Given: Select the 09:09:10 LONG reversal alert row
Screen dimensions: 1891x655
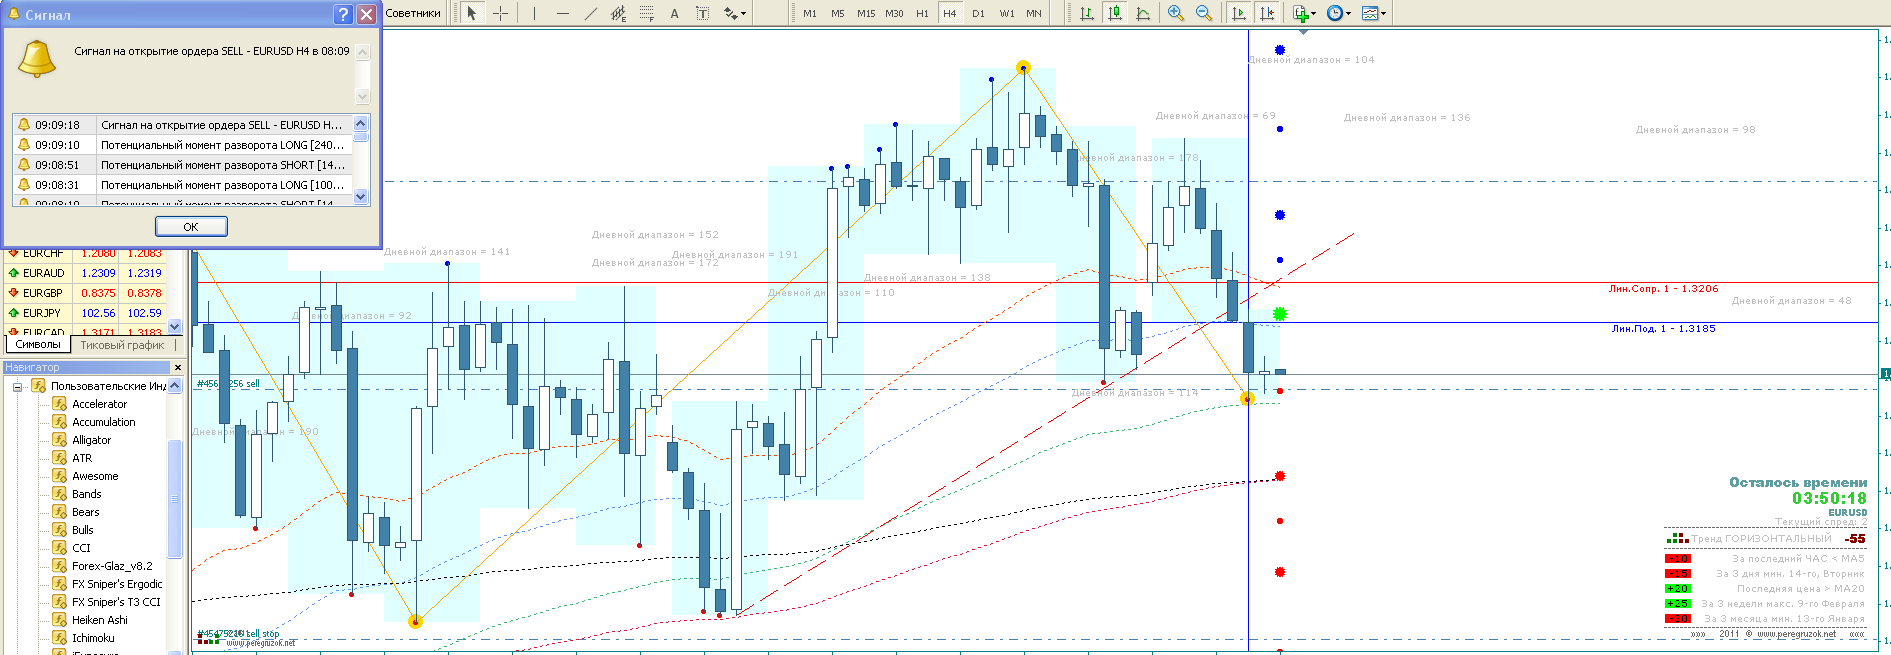Looking at the screenshot, I should pyautogui.click(x=183, y=145).
